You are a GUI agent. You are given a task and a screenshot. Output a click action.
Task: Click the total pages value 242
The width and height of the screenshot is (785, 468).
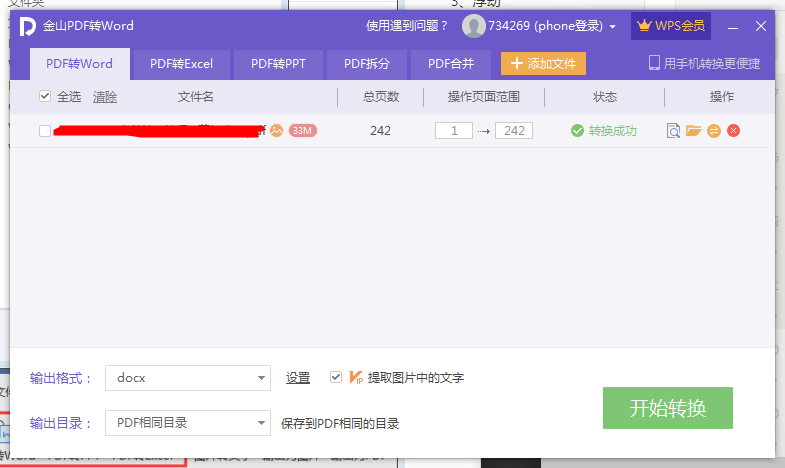pos(380,131)
